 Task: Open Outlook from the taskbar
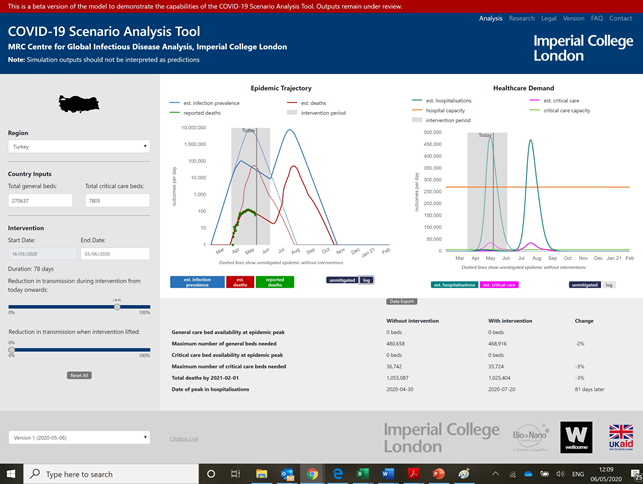(287, 473)
